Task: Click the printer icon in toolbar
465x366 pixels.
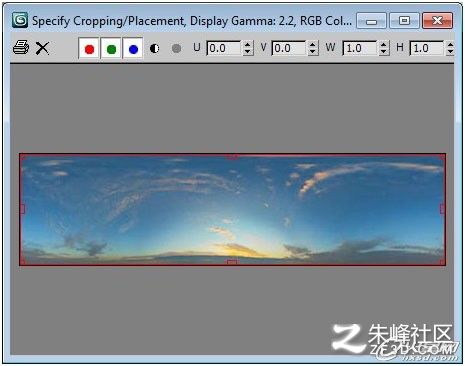Action: pos(21,48)
